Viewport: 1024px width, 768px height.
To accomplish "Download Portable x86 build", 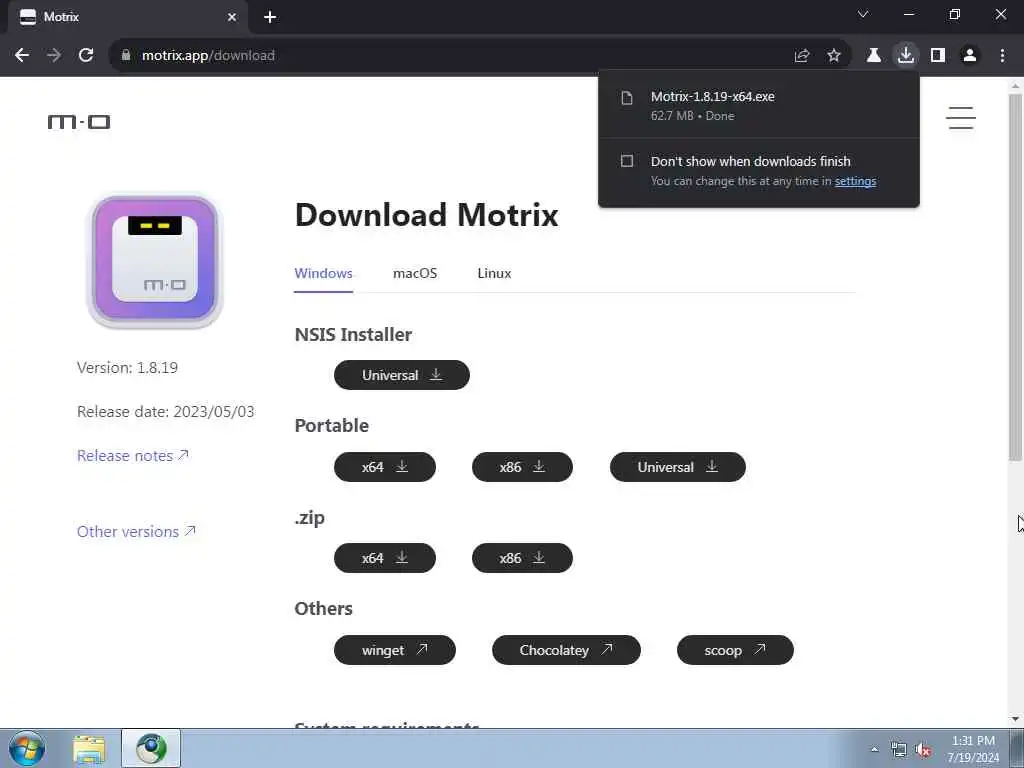I will [x=522, y=467].
